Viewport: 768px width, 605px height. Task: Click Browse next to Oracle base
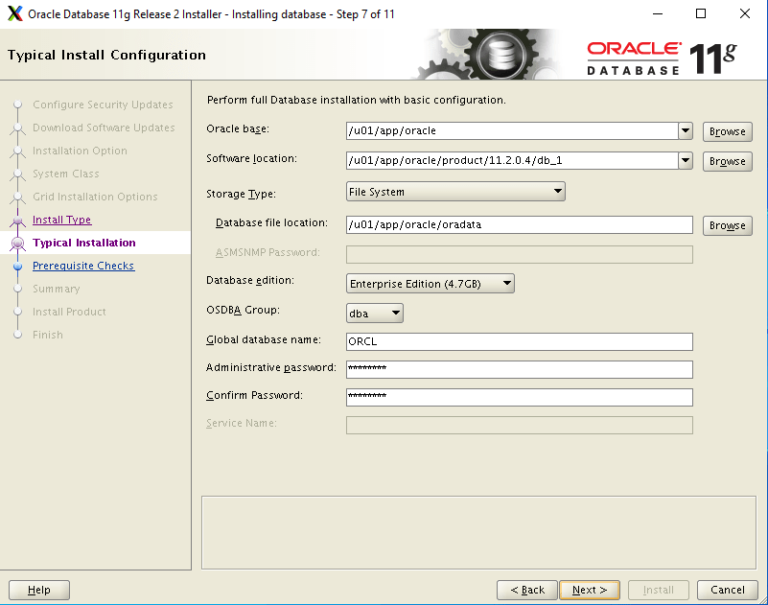pyautogui.click(x=727, y=131)
